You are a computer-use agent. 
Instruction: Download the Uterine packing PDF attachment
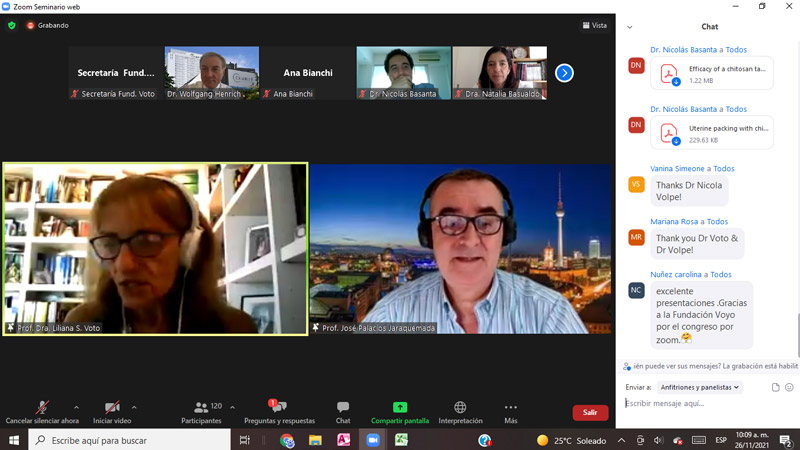669,134
